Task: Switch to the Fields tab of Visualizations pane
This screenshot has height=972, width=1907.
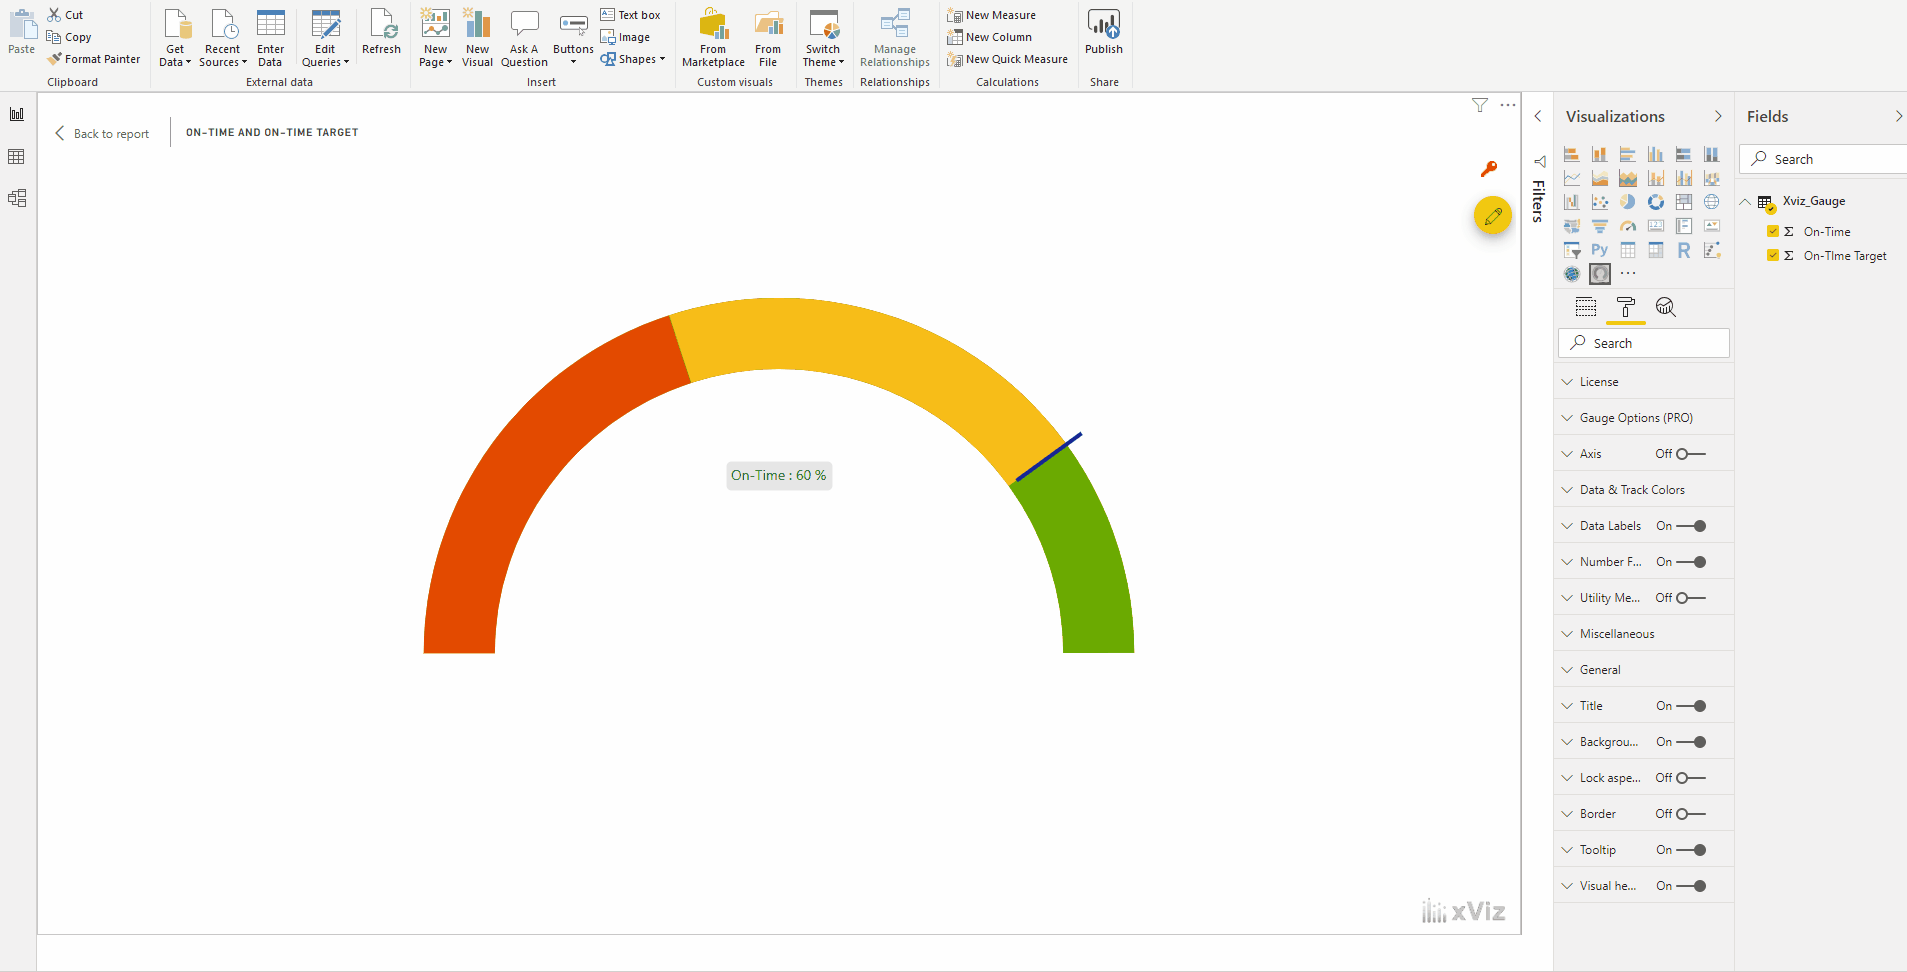Action: [1586, 307]
